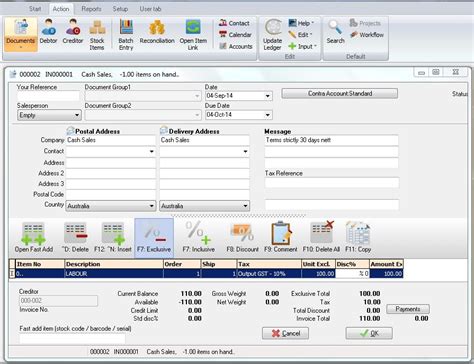Click the Contra Account Standard button
Image resolution: width=474 pixels, height=364 pixels.
[340, 94]
